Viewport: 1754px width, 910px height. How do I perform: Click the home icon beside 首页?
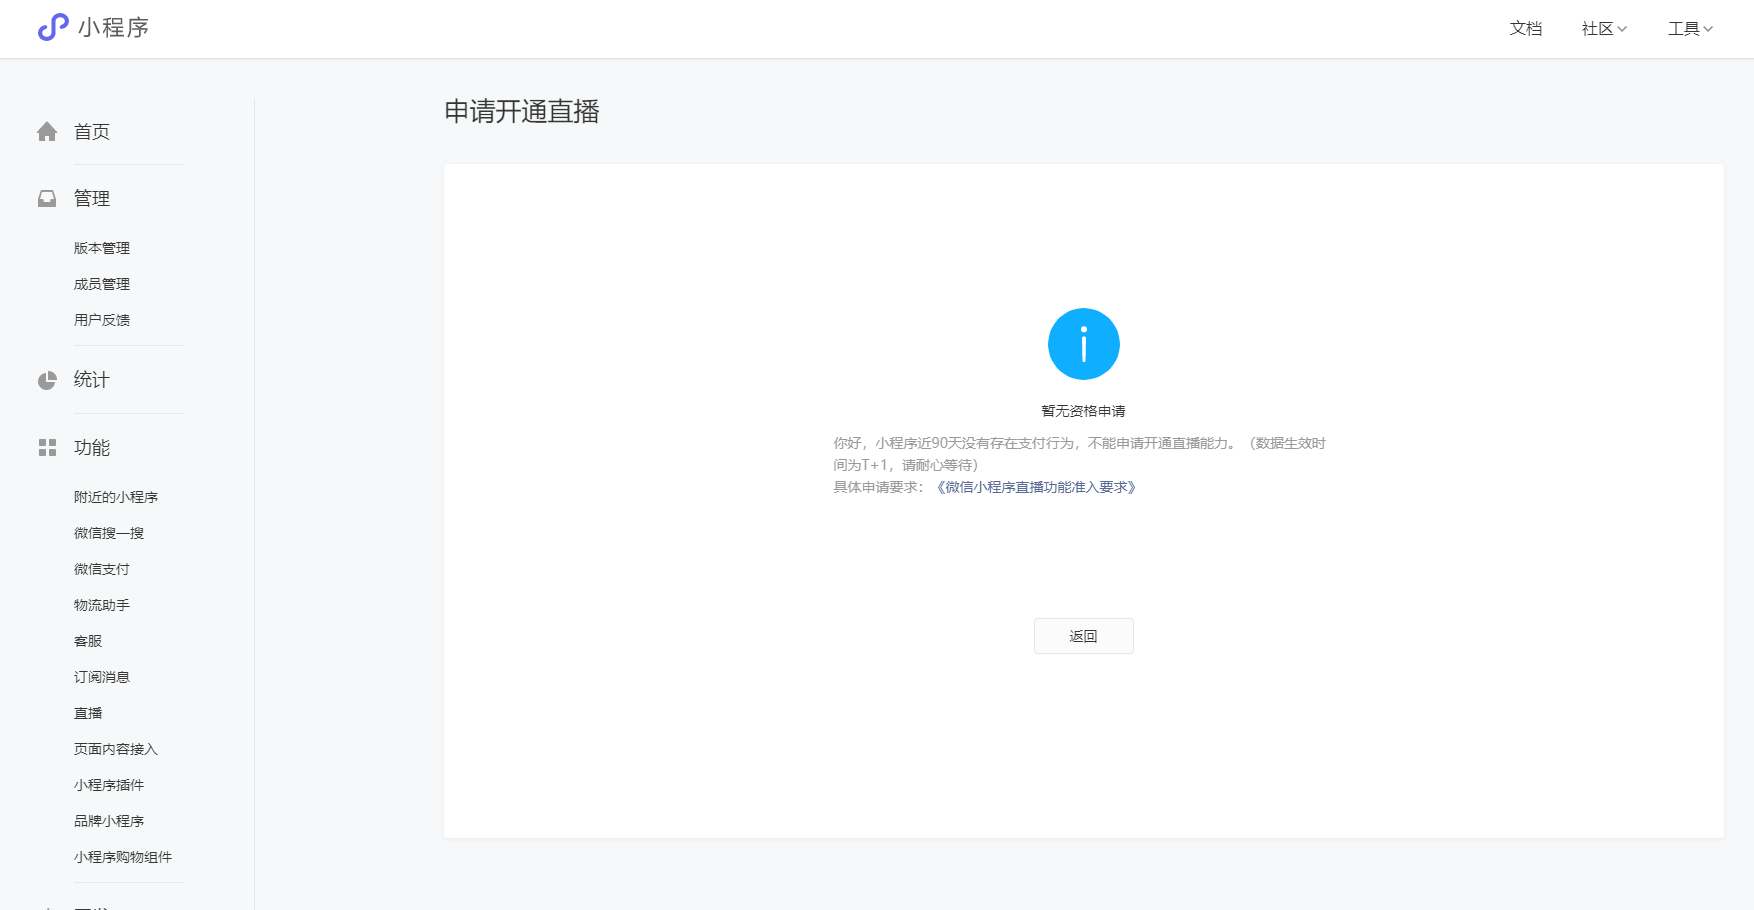(47, 132)
